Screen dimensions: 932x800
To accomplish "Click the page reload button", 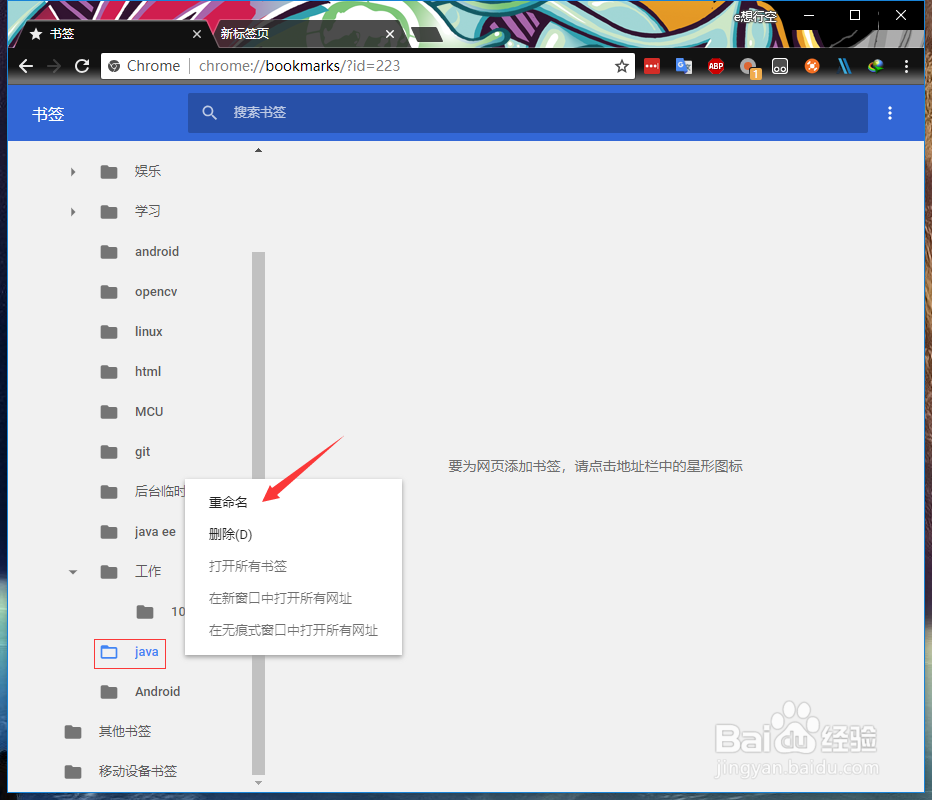I will pyautogui.click(x=82, y=66).
